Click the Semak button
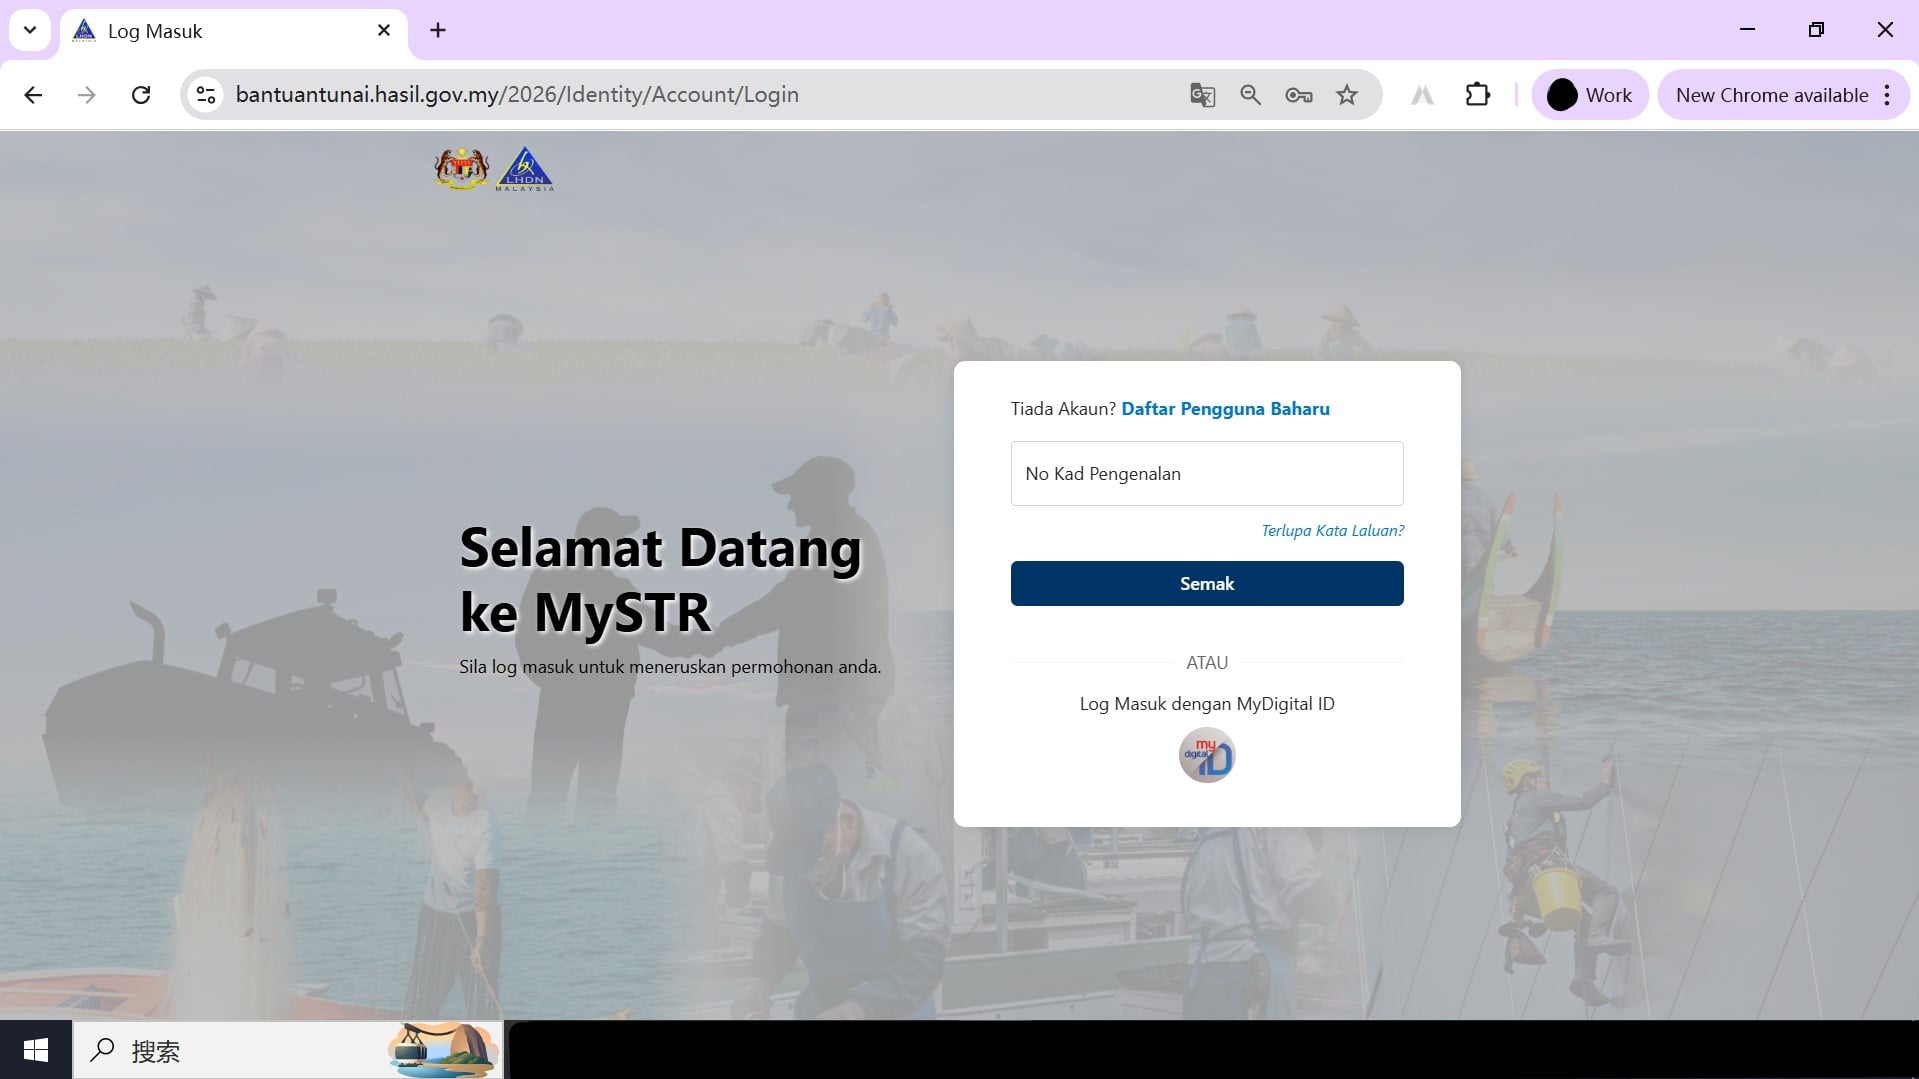Image resolution: width=1919 pixels, height=1079 pixels. click(x=1207, y=584)
